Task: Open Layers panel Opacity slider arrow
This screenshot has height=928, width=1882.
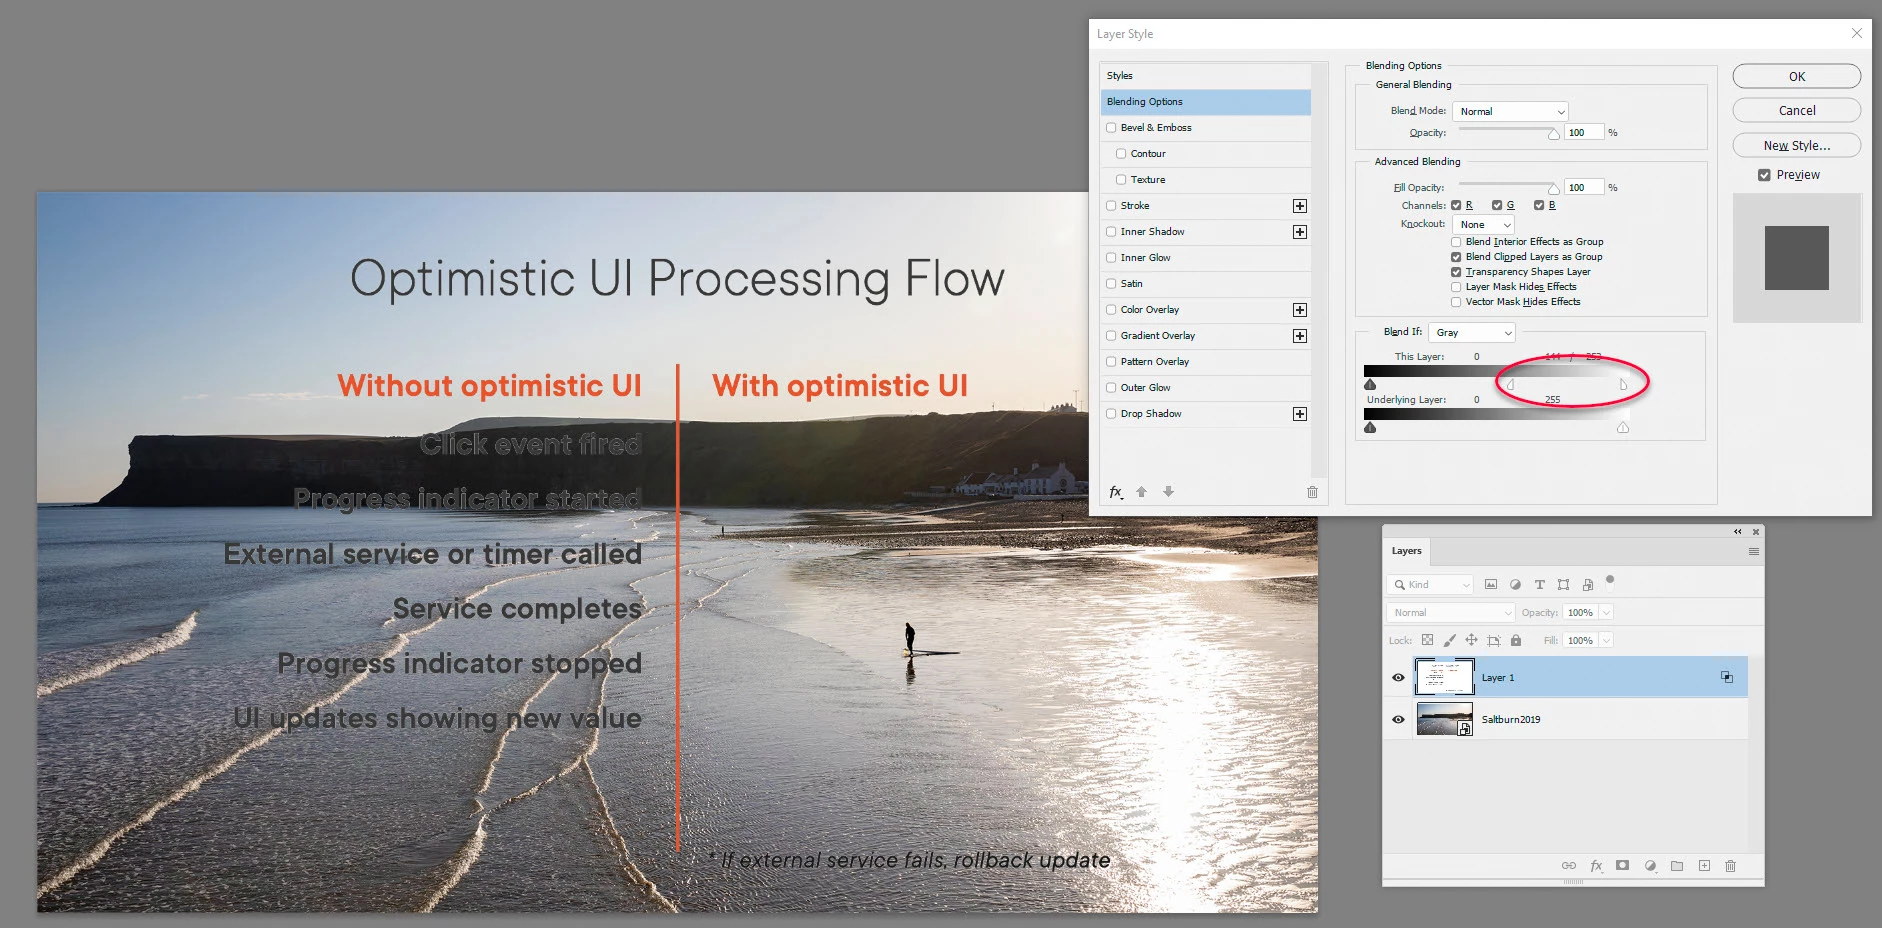Action: (1606, 612)
